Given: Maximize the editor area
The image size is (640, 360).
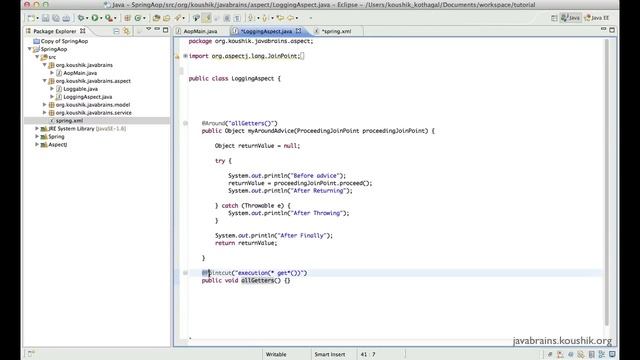Looking at the screenshot, I should (612, 30).
